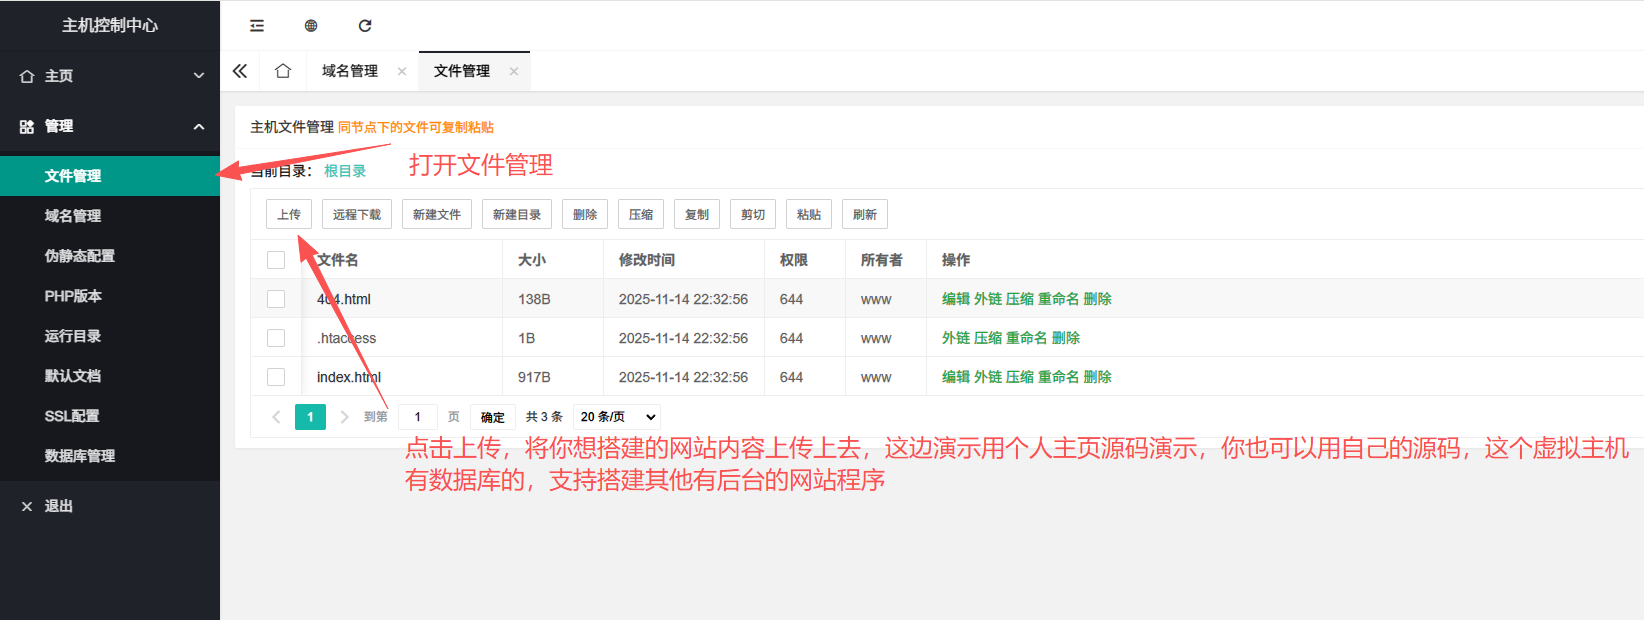Click the 粘贴 toolbar button
Viewport: 1644px width, 620px height.
809,214
